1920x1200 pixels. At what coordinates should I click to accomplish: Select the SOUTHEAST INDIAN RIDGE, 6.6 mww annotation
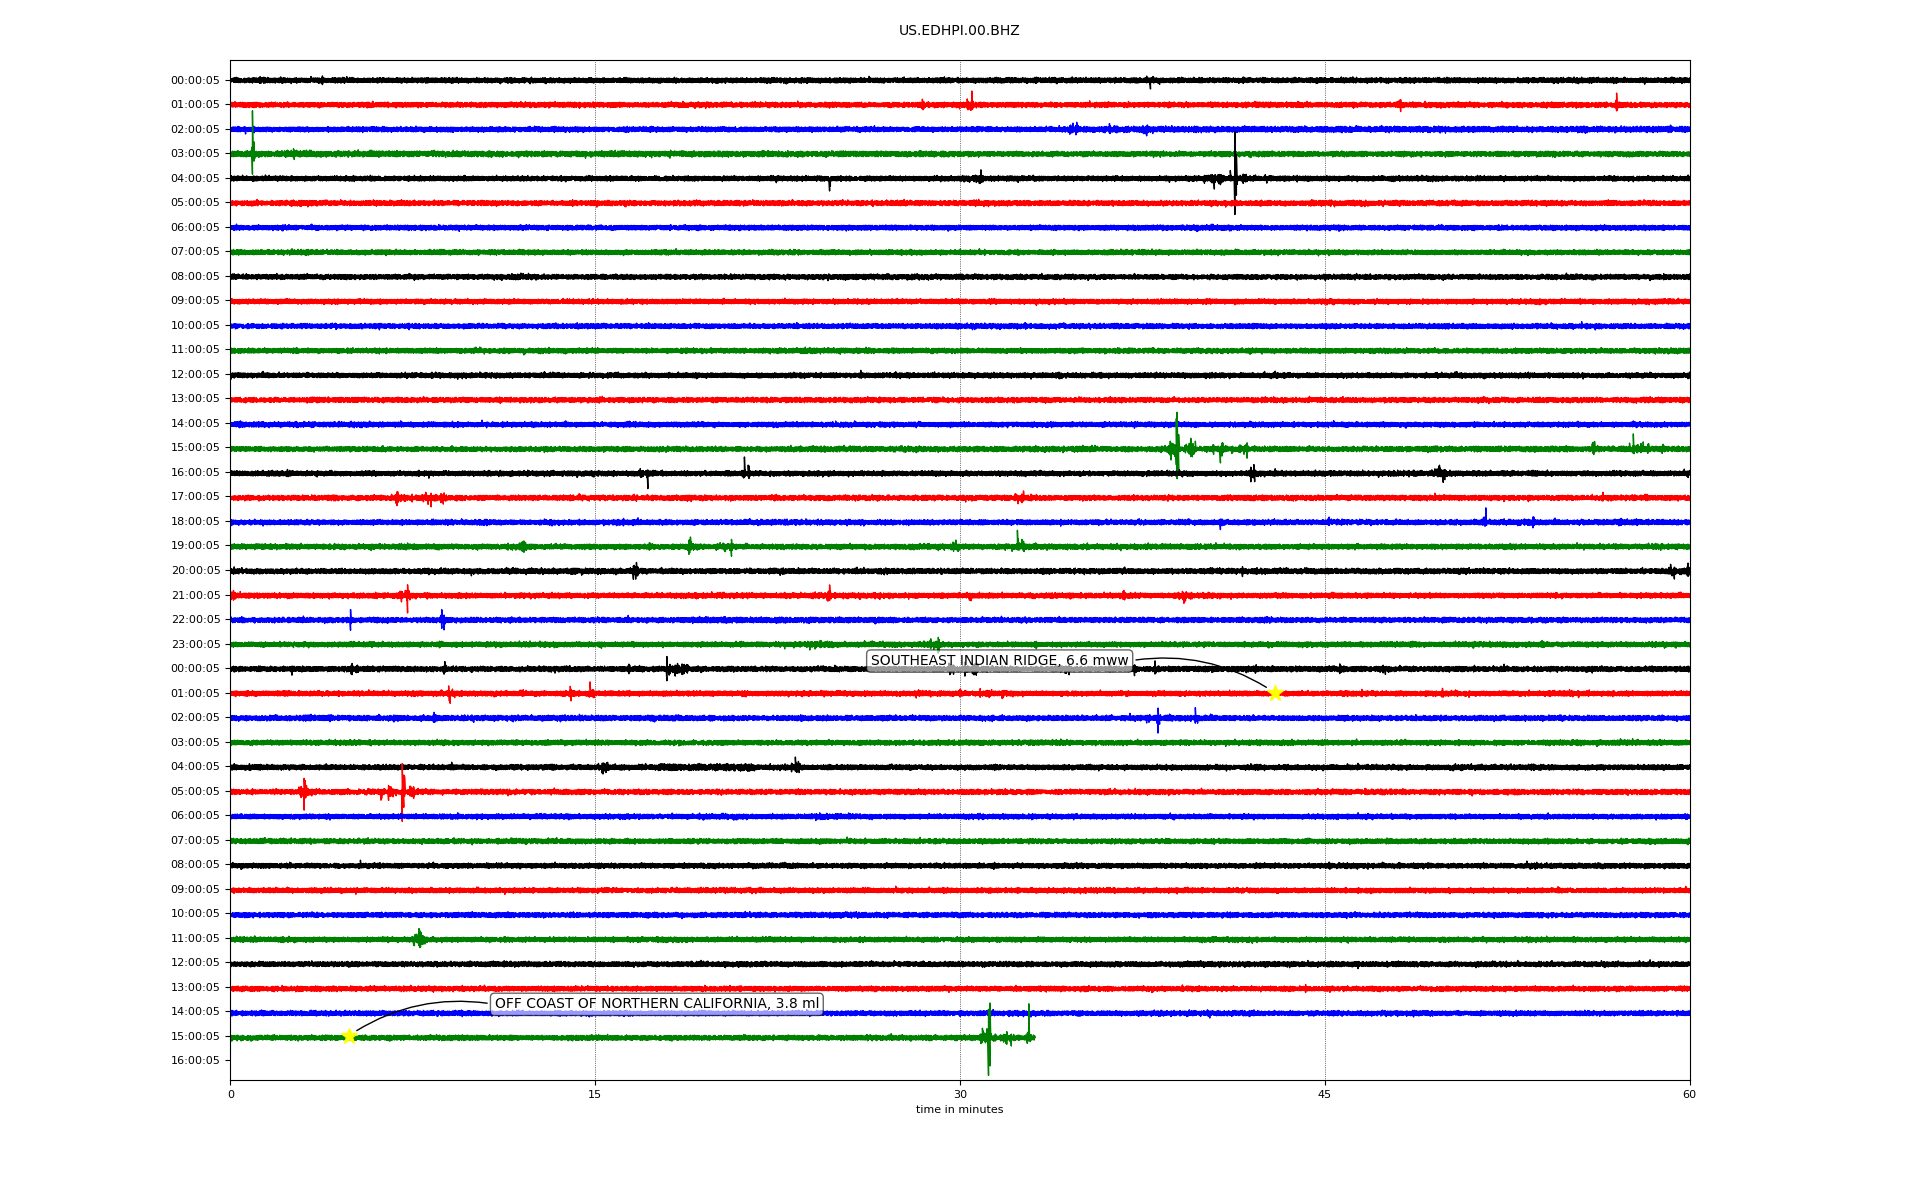pos(999,661)
